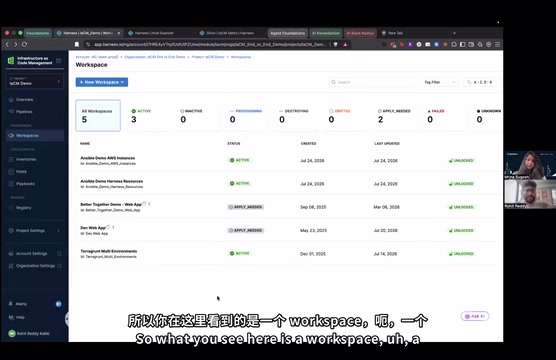
Task: Switch to the Harness Host Explorer browser tab
Action: [155, 33]
